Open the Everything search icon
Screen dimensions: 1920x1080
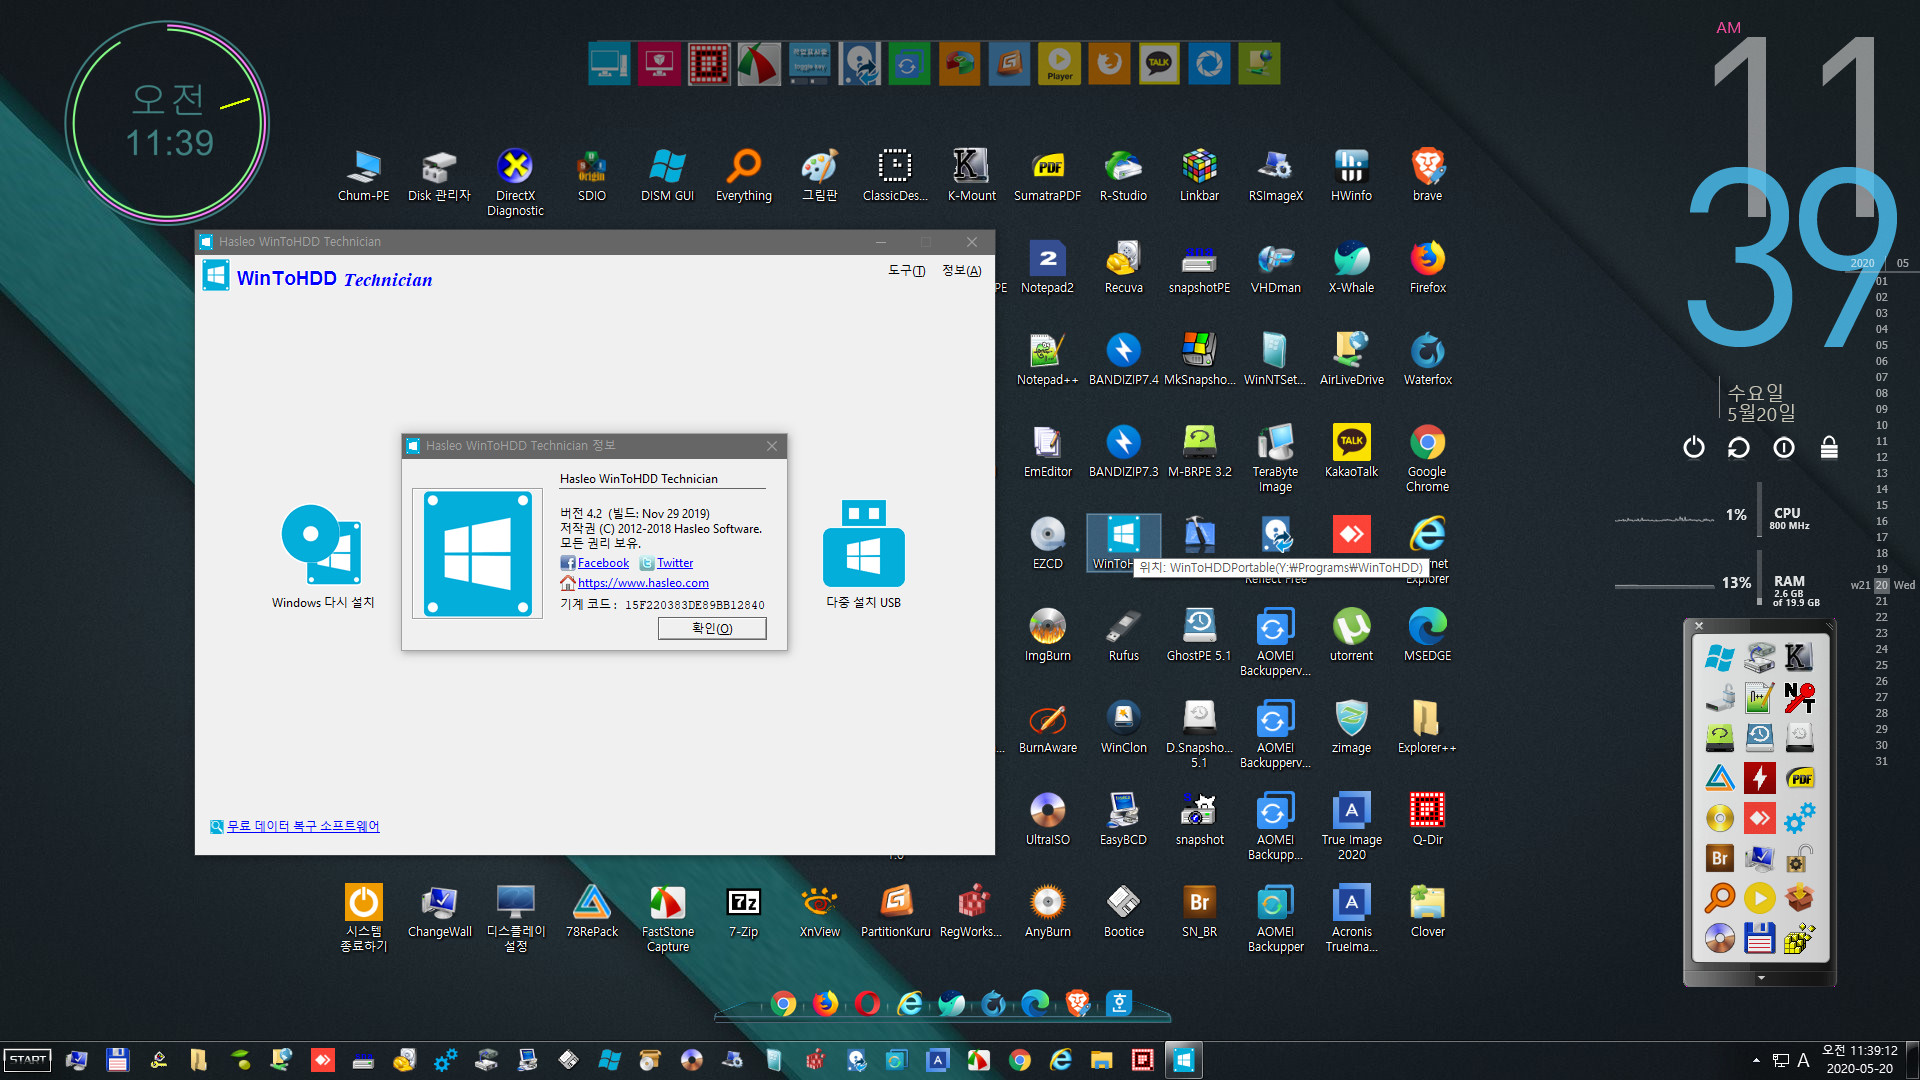744,175
